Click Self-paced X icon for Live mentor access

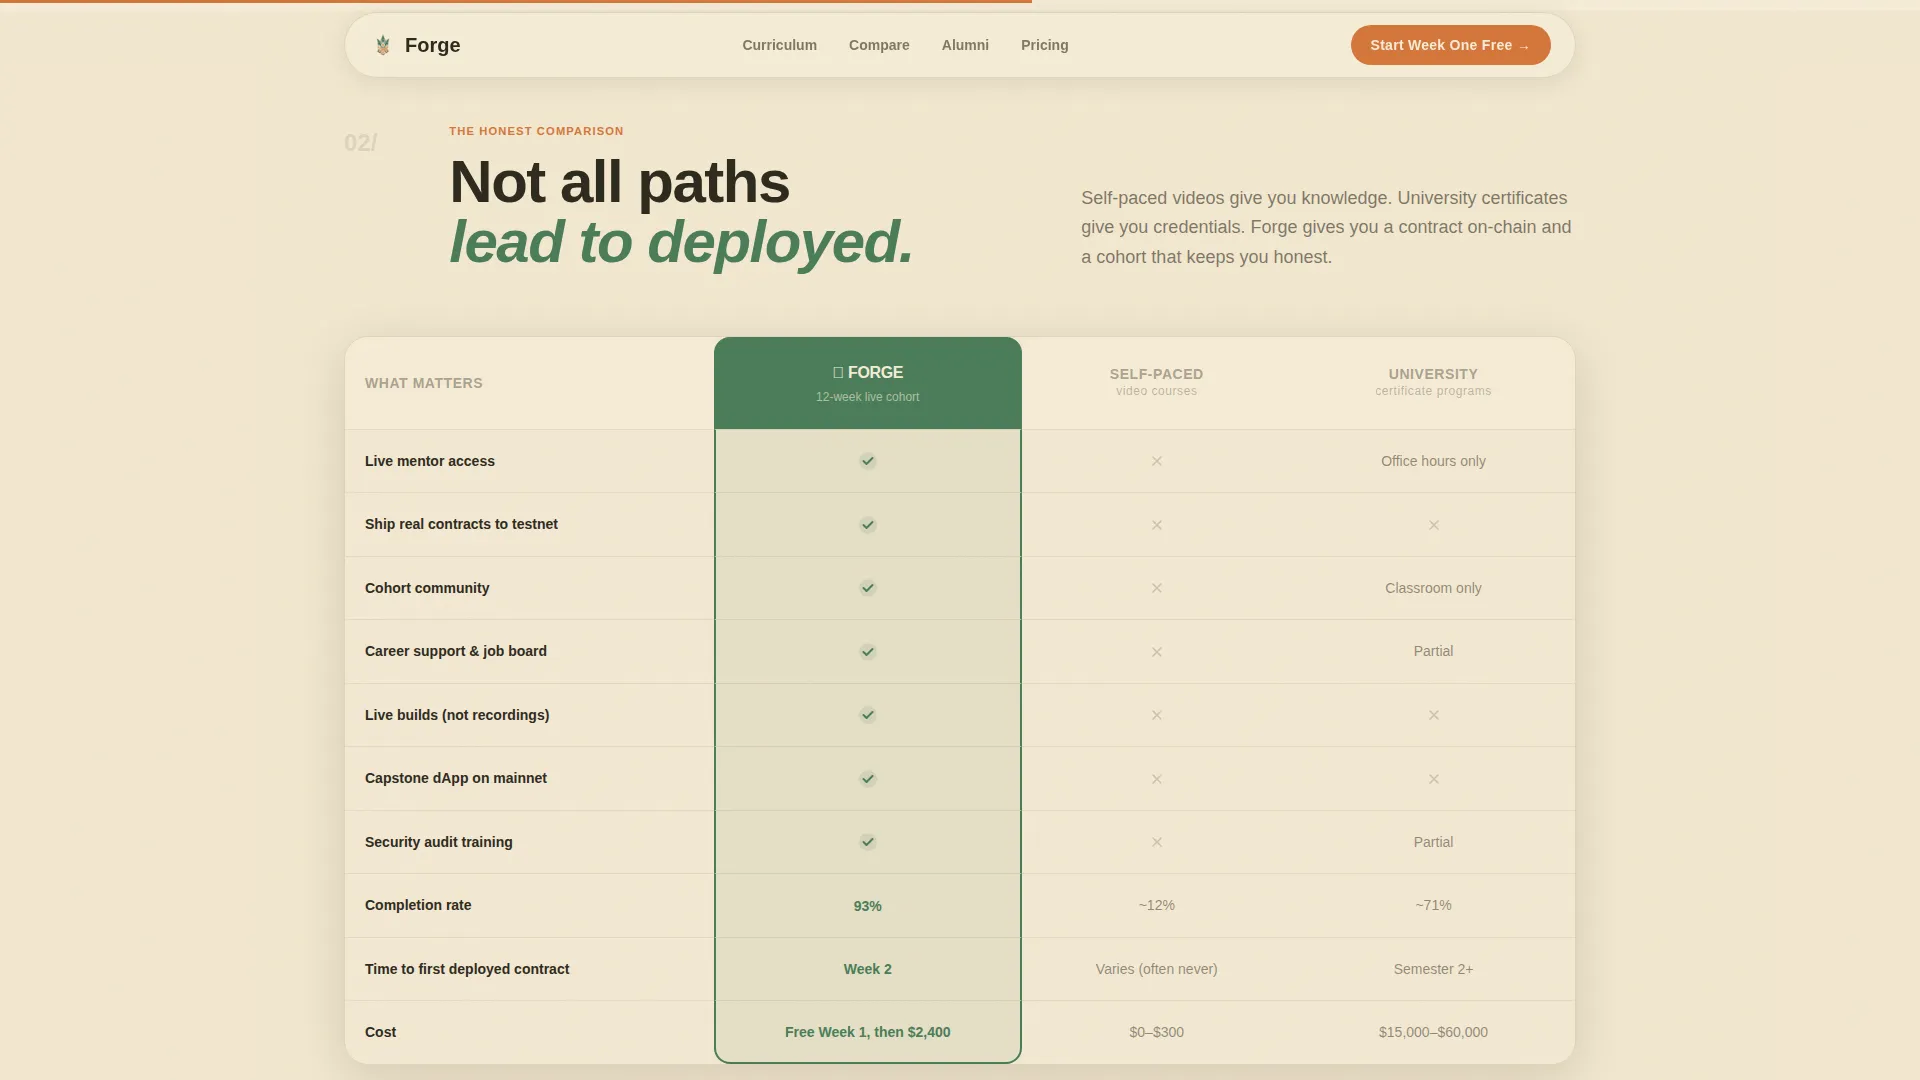point(1157,461)
